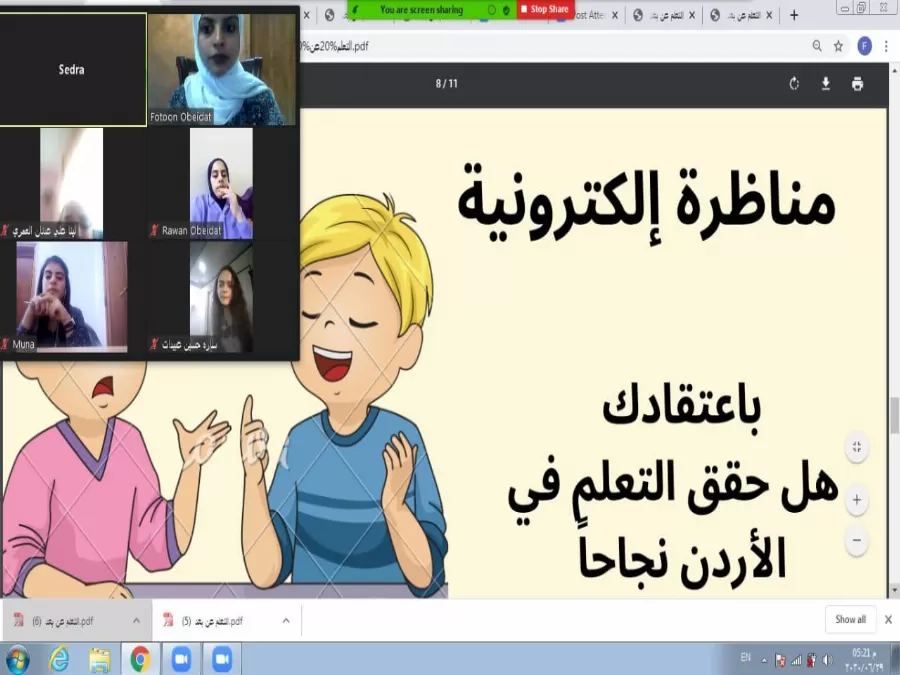Click Stop Share to end screen sharing
This screenshot has height=675, width=900.
[x=545, y=8]
